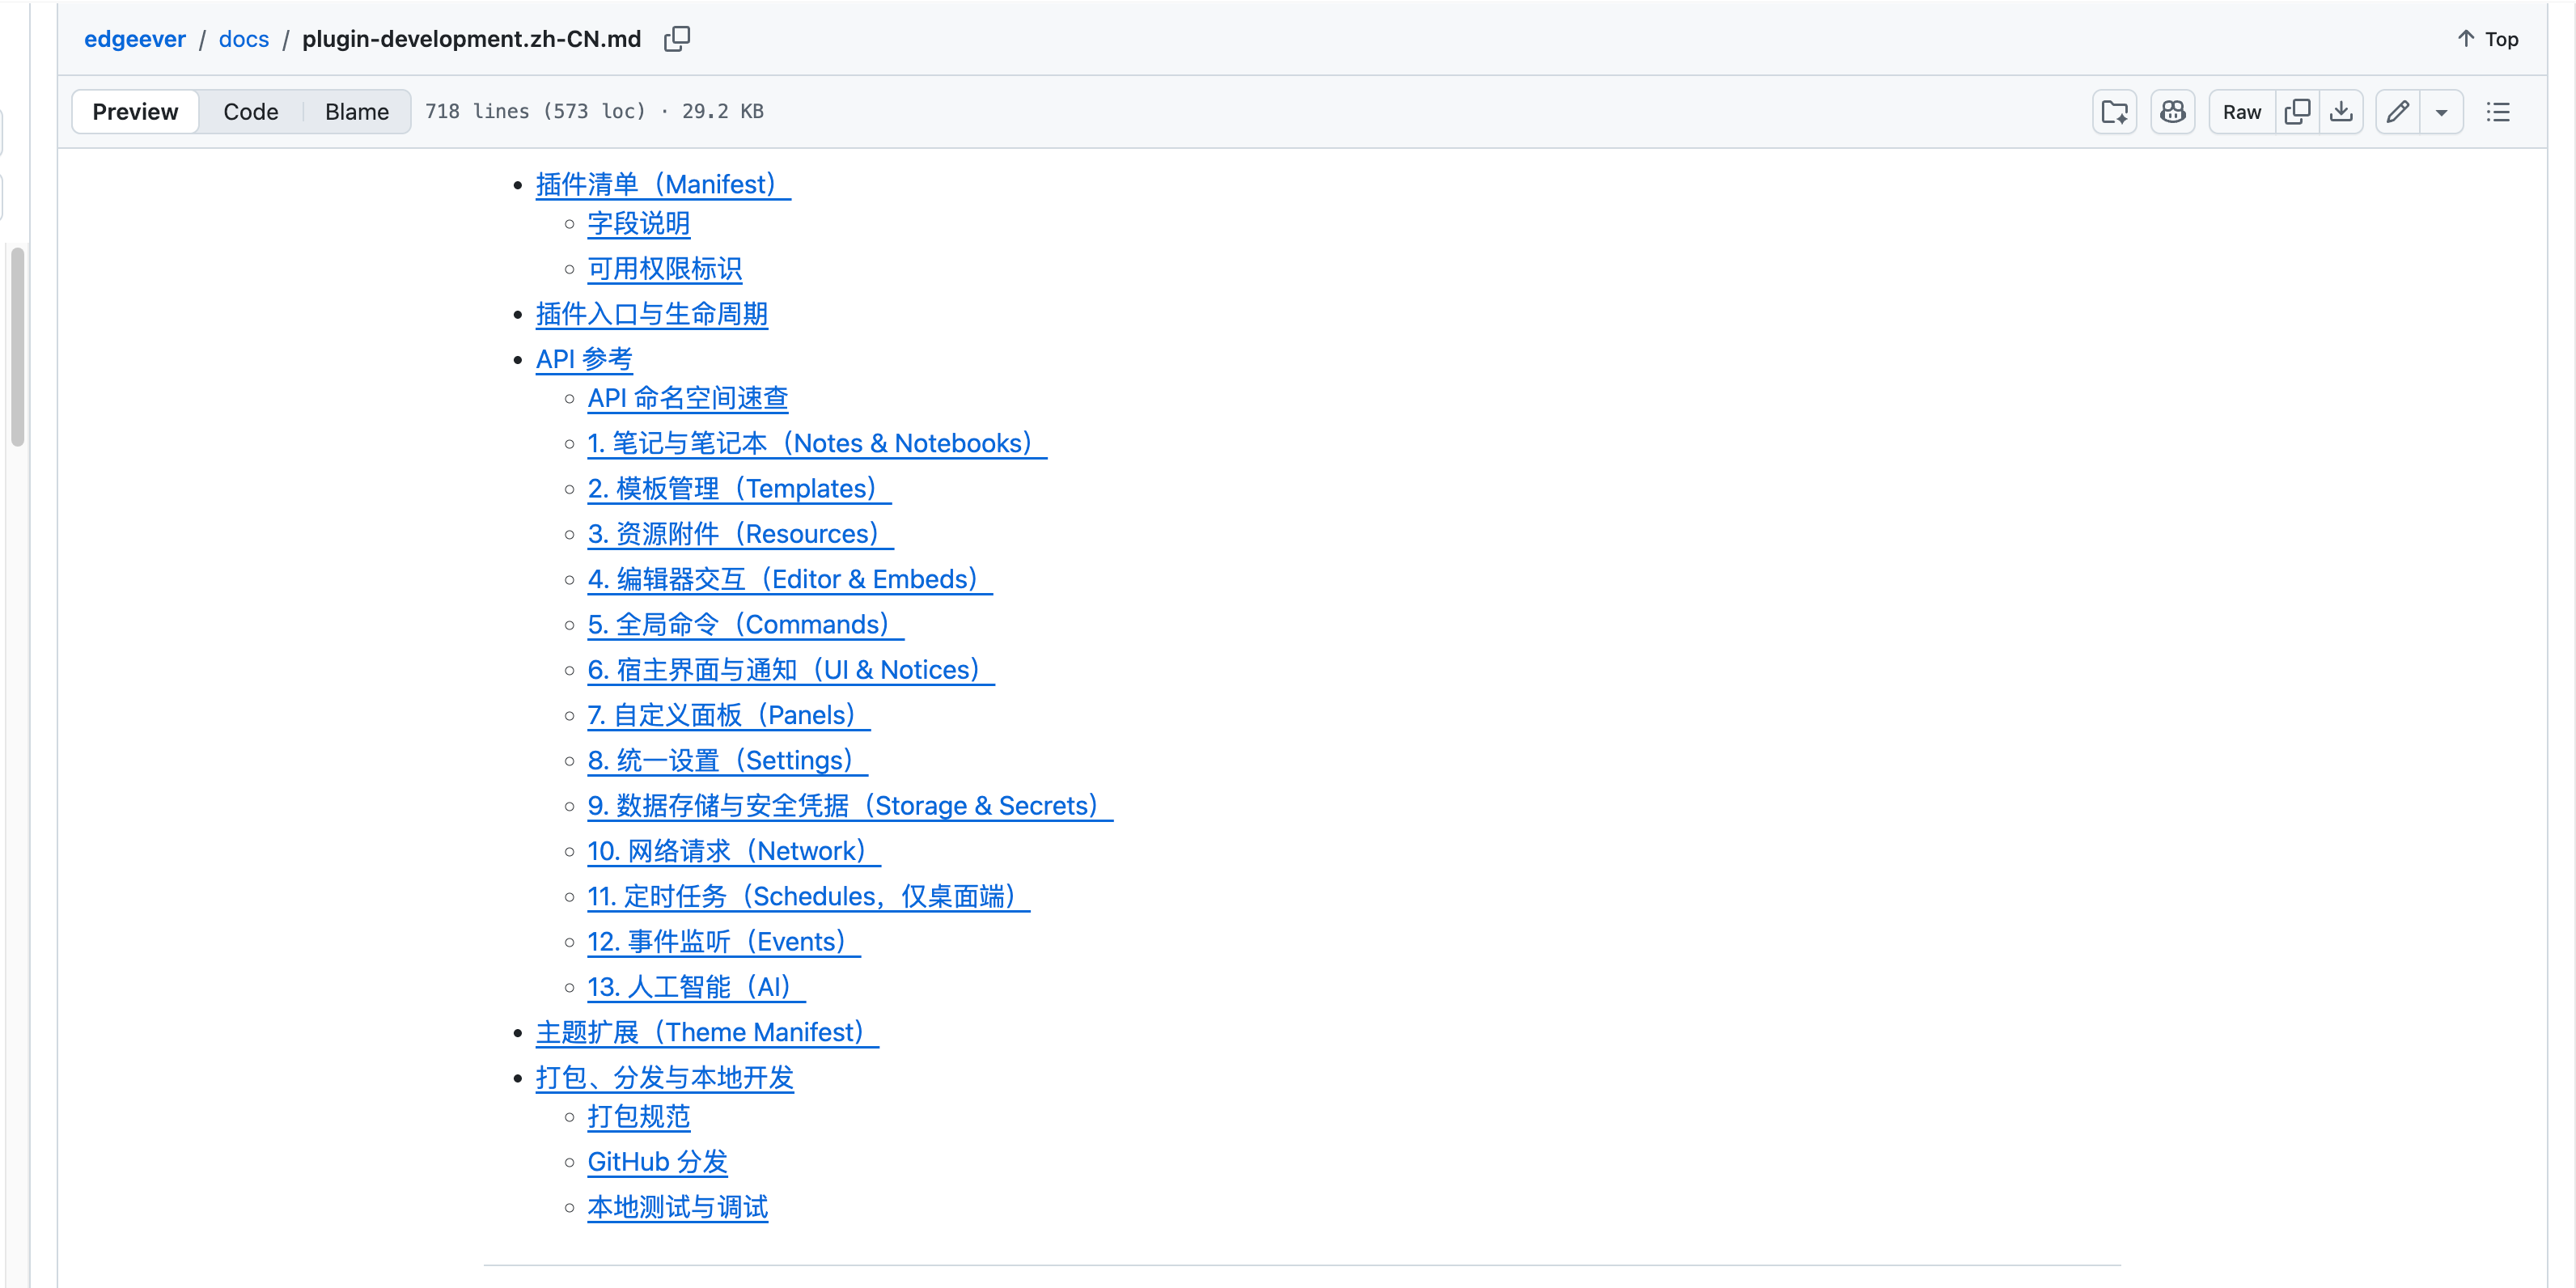Open the document outline icon

coord(2498,112)
